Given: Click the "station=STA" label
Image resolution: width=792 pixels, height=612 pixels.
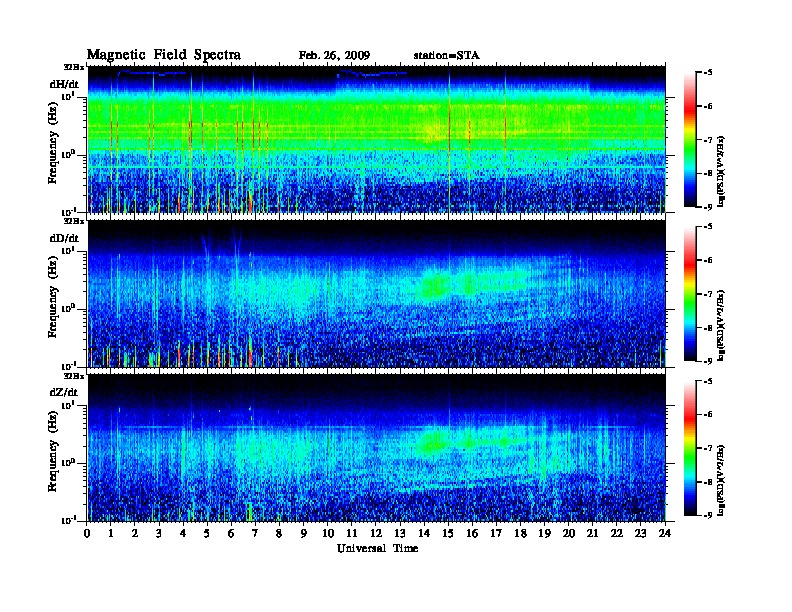Looking at the screenshot, I should tap(447, 55).
